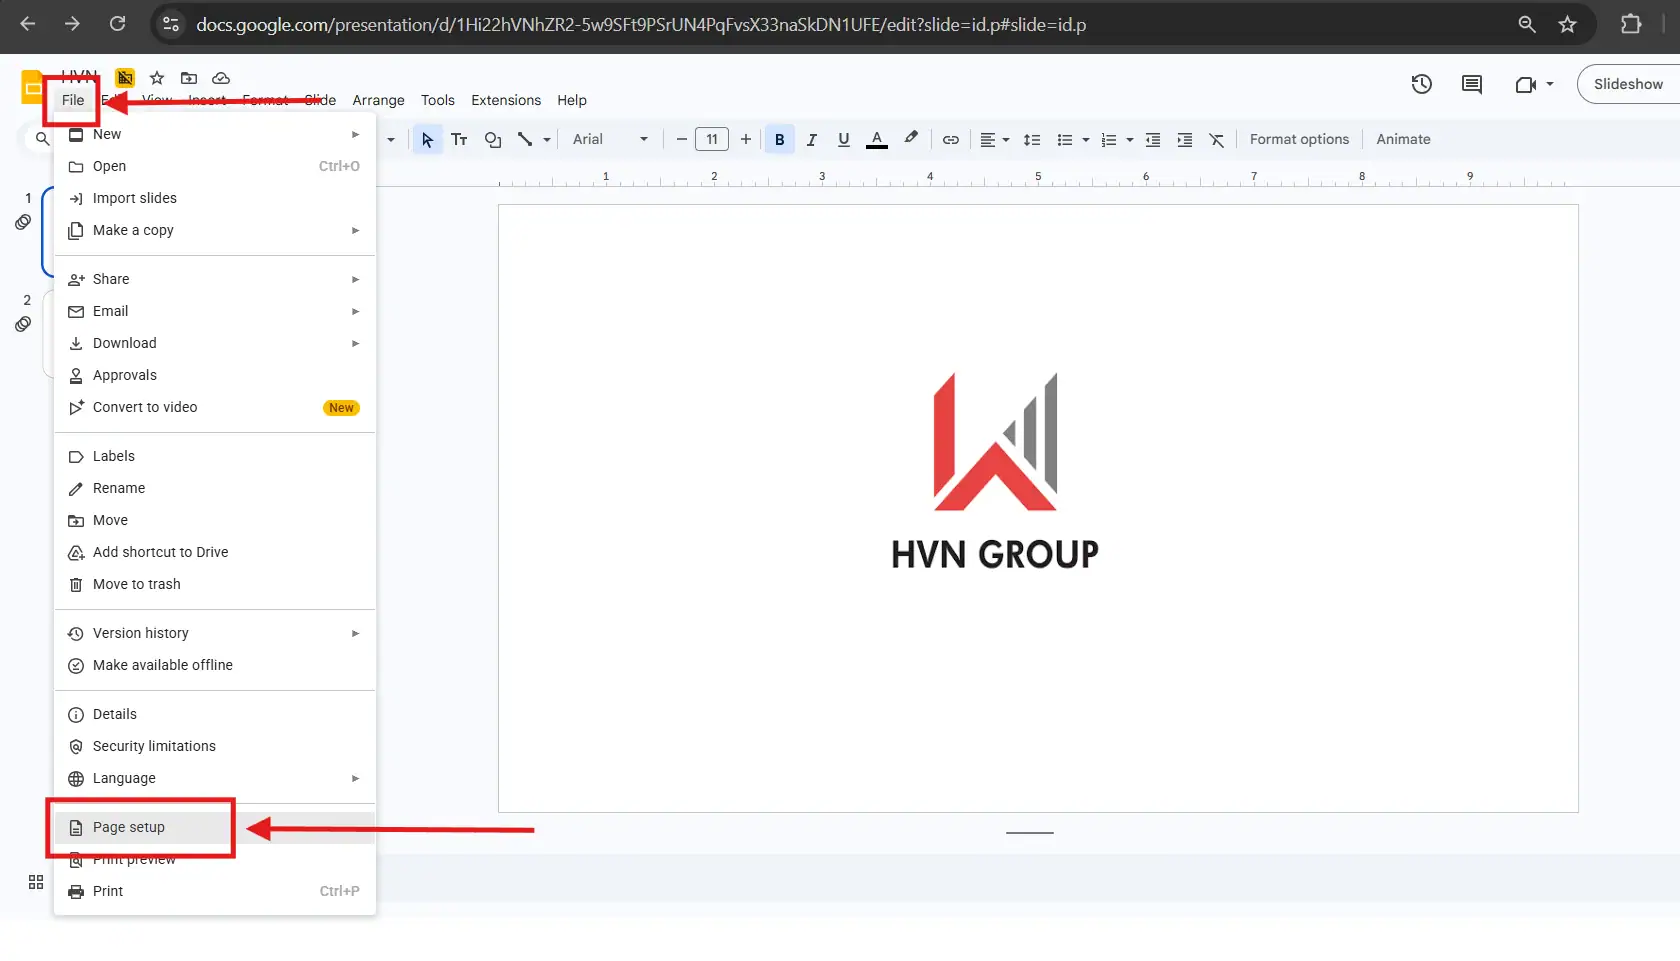1680x961 pixels.
Task: Click the increase indent icon
Action: 1184,140
